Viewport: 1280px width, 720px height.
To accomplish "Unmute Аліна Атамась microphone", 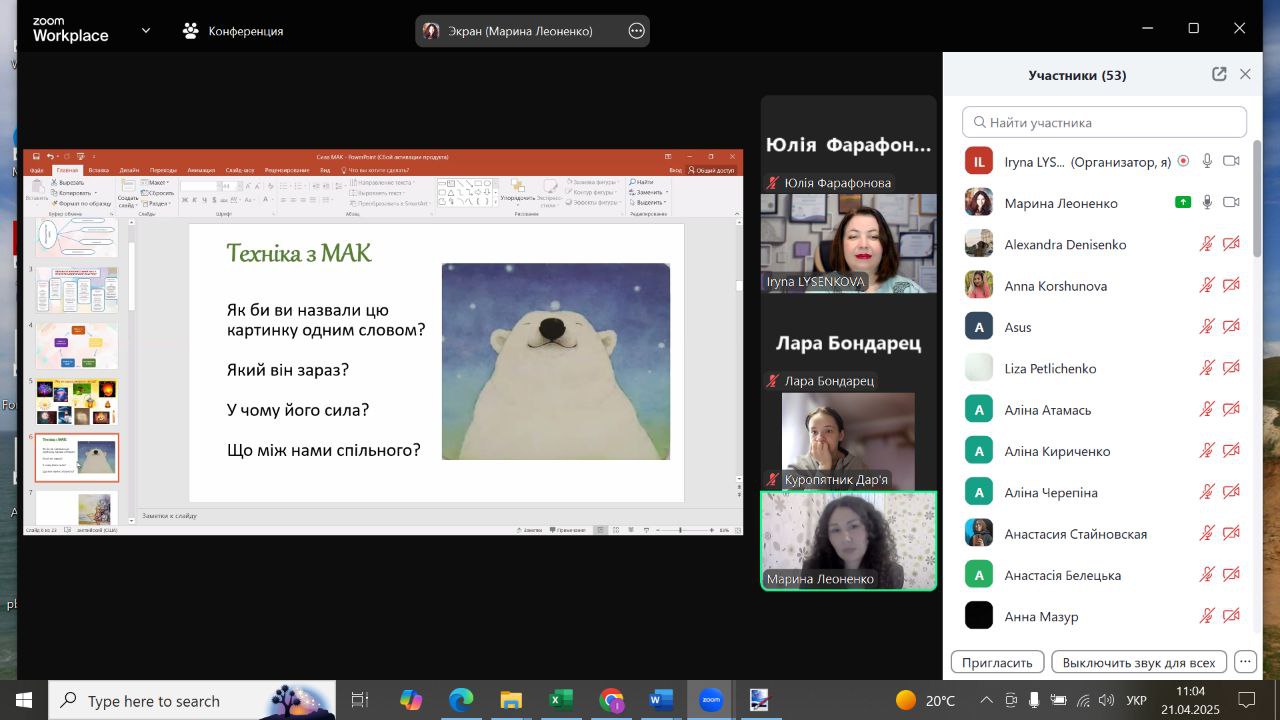I will 1207,409.
